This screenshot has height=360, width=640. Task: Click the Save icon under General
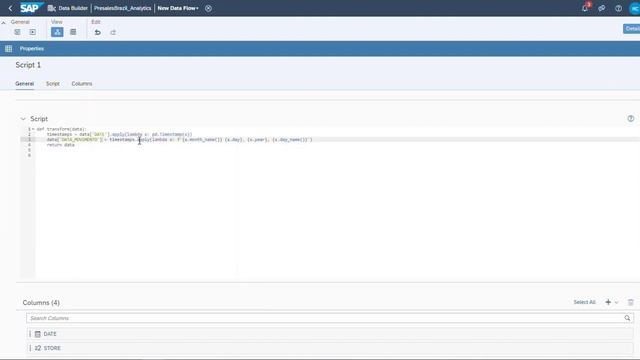(x=17, y=32)
